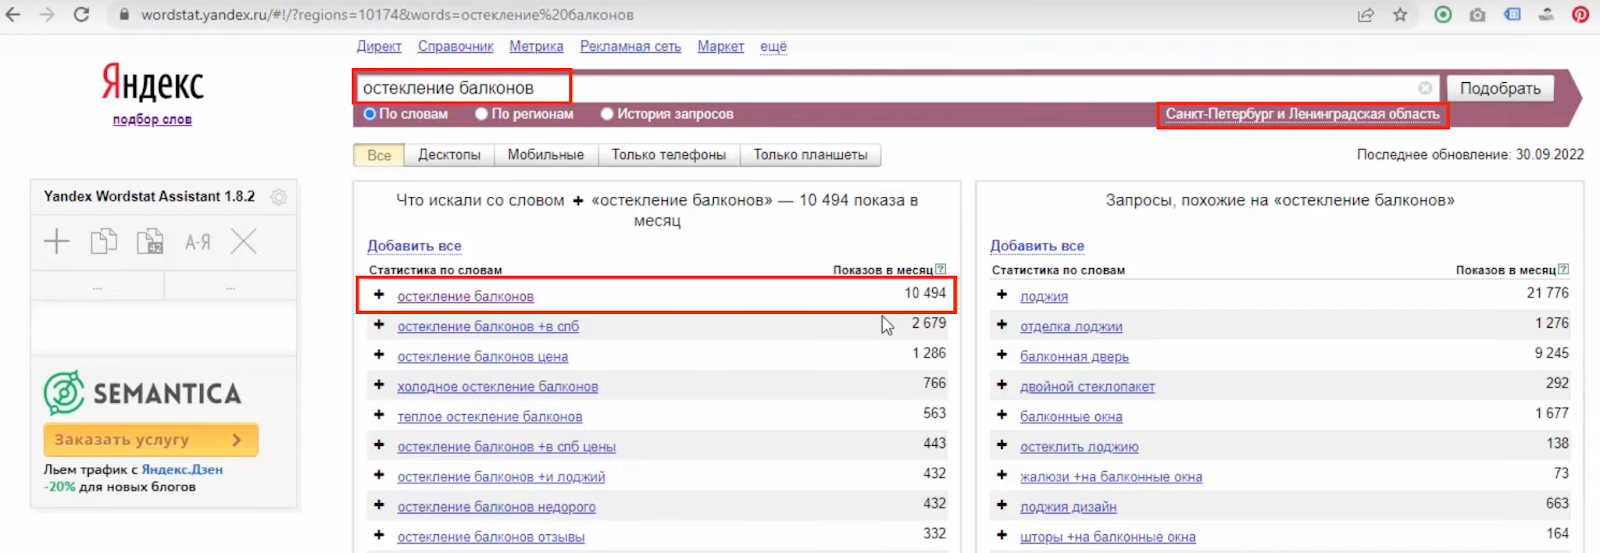This screenshot has height=553, width=1600.
Task: Open the Pinterest browser extension
Action: [x=1580, y=15]
